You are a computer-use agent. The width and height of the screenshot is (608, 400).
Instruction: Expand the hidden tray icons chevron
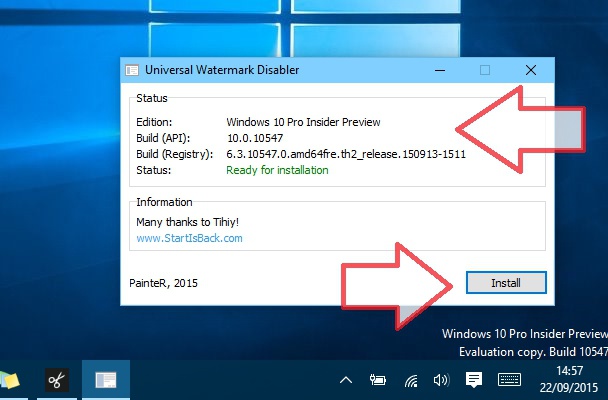(346, 380)
